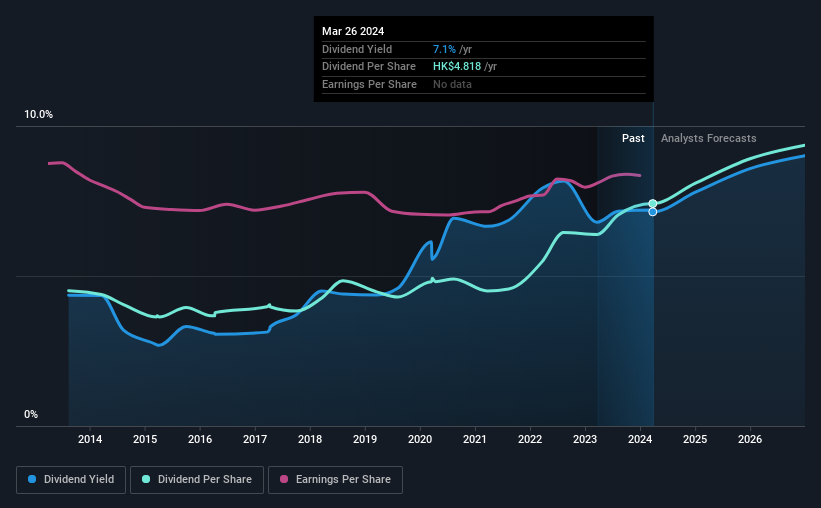Click the 2026 x-axis tick label

750,439
